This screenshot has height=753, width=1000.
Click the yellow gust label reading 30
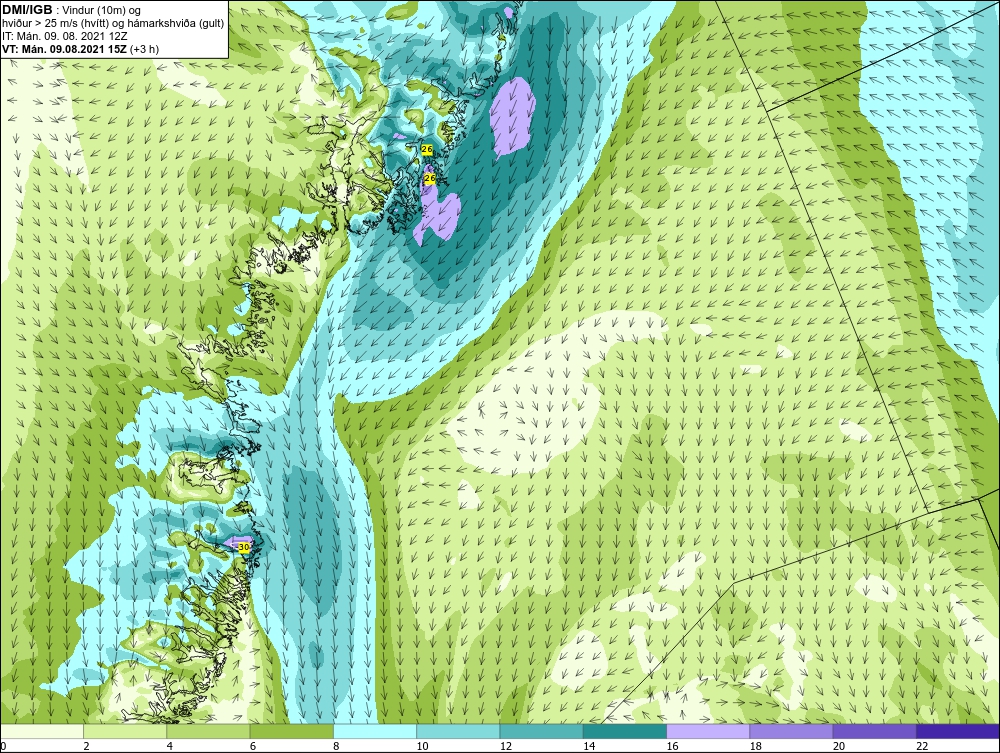point(243,546)
